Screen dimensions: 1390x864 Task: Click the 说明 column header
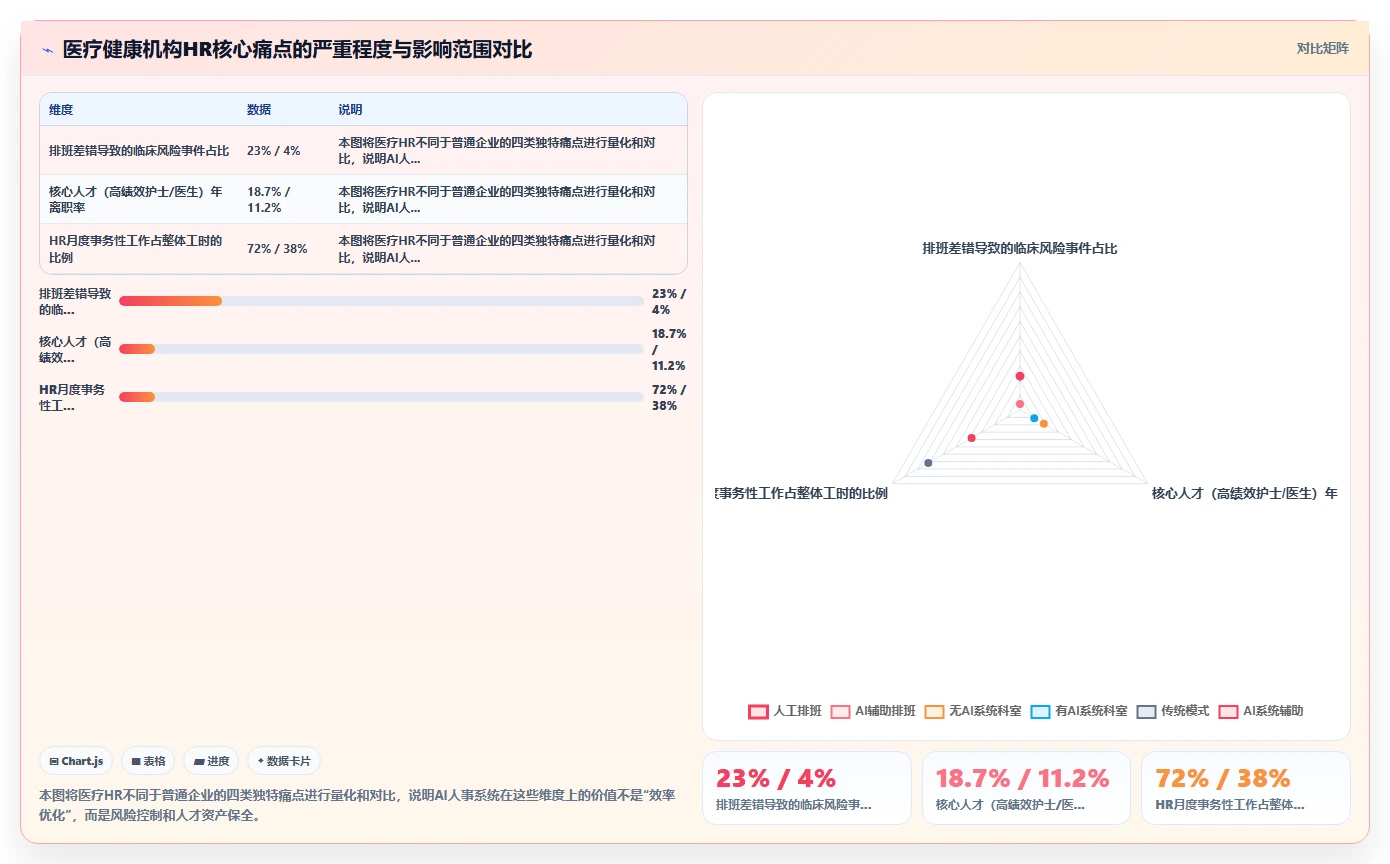[350, 110]
